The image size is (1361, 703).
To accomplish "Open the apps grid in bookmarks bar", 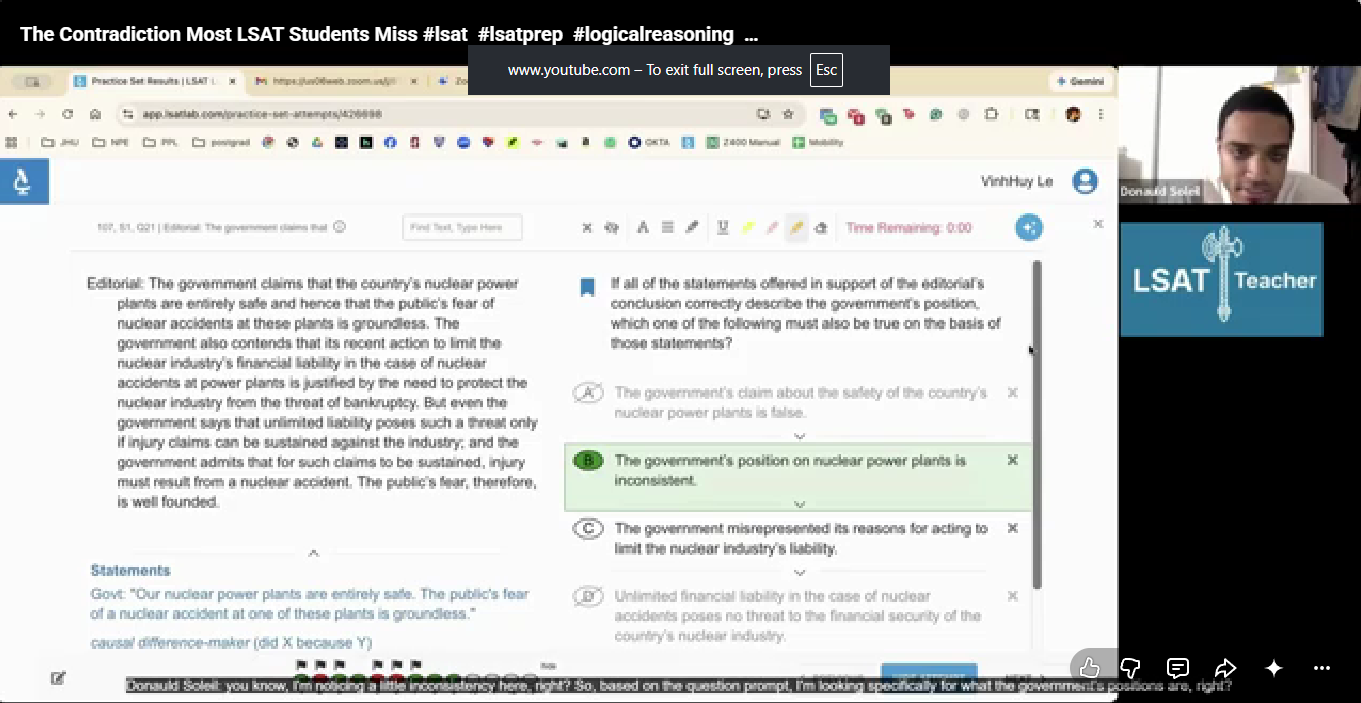I will coord(12,142).
